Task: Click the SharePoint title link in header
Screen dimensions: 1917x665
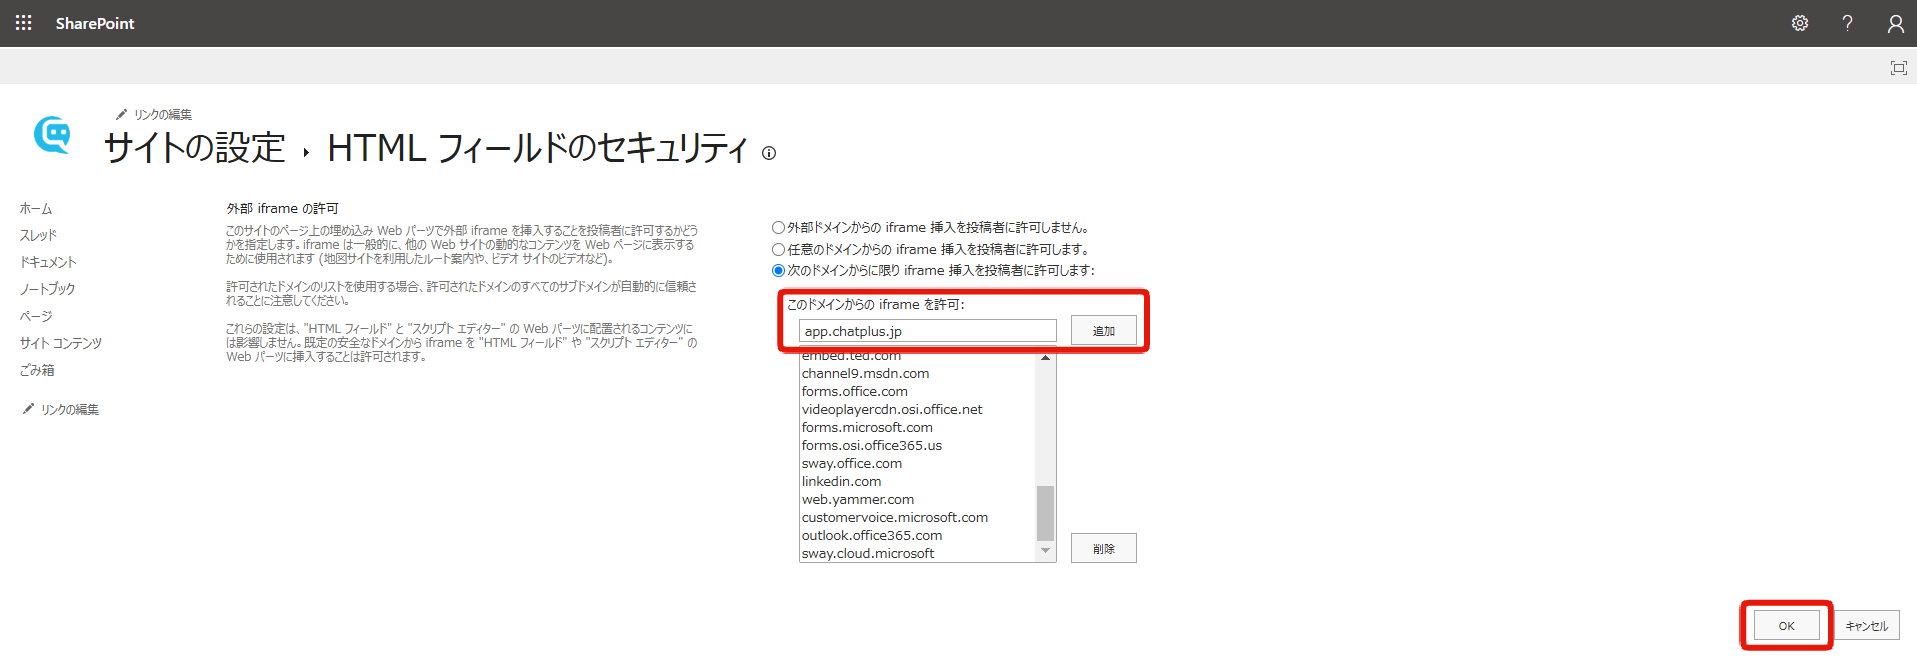Action: click(95, 23)
